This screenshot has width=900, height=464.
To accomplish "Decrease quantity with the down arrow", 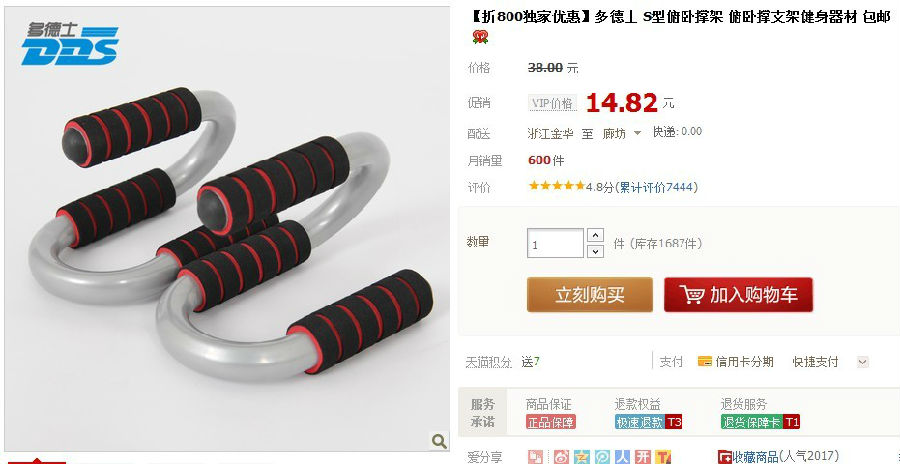I will [x=596, y=251].
